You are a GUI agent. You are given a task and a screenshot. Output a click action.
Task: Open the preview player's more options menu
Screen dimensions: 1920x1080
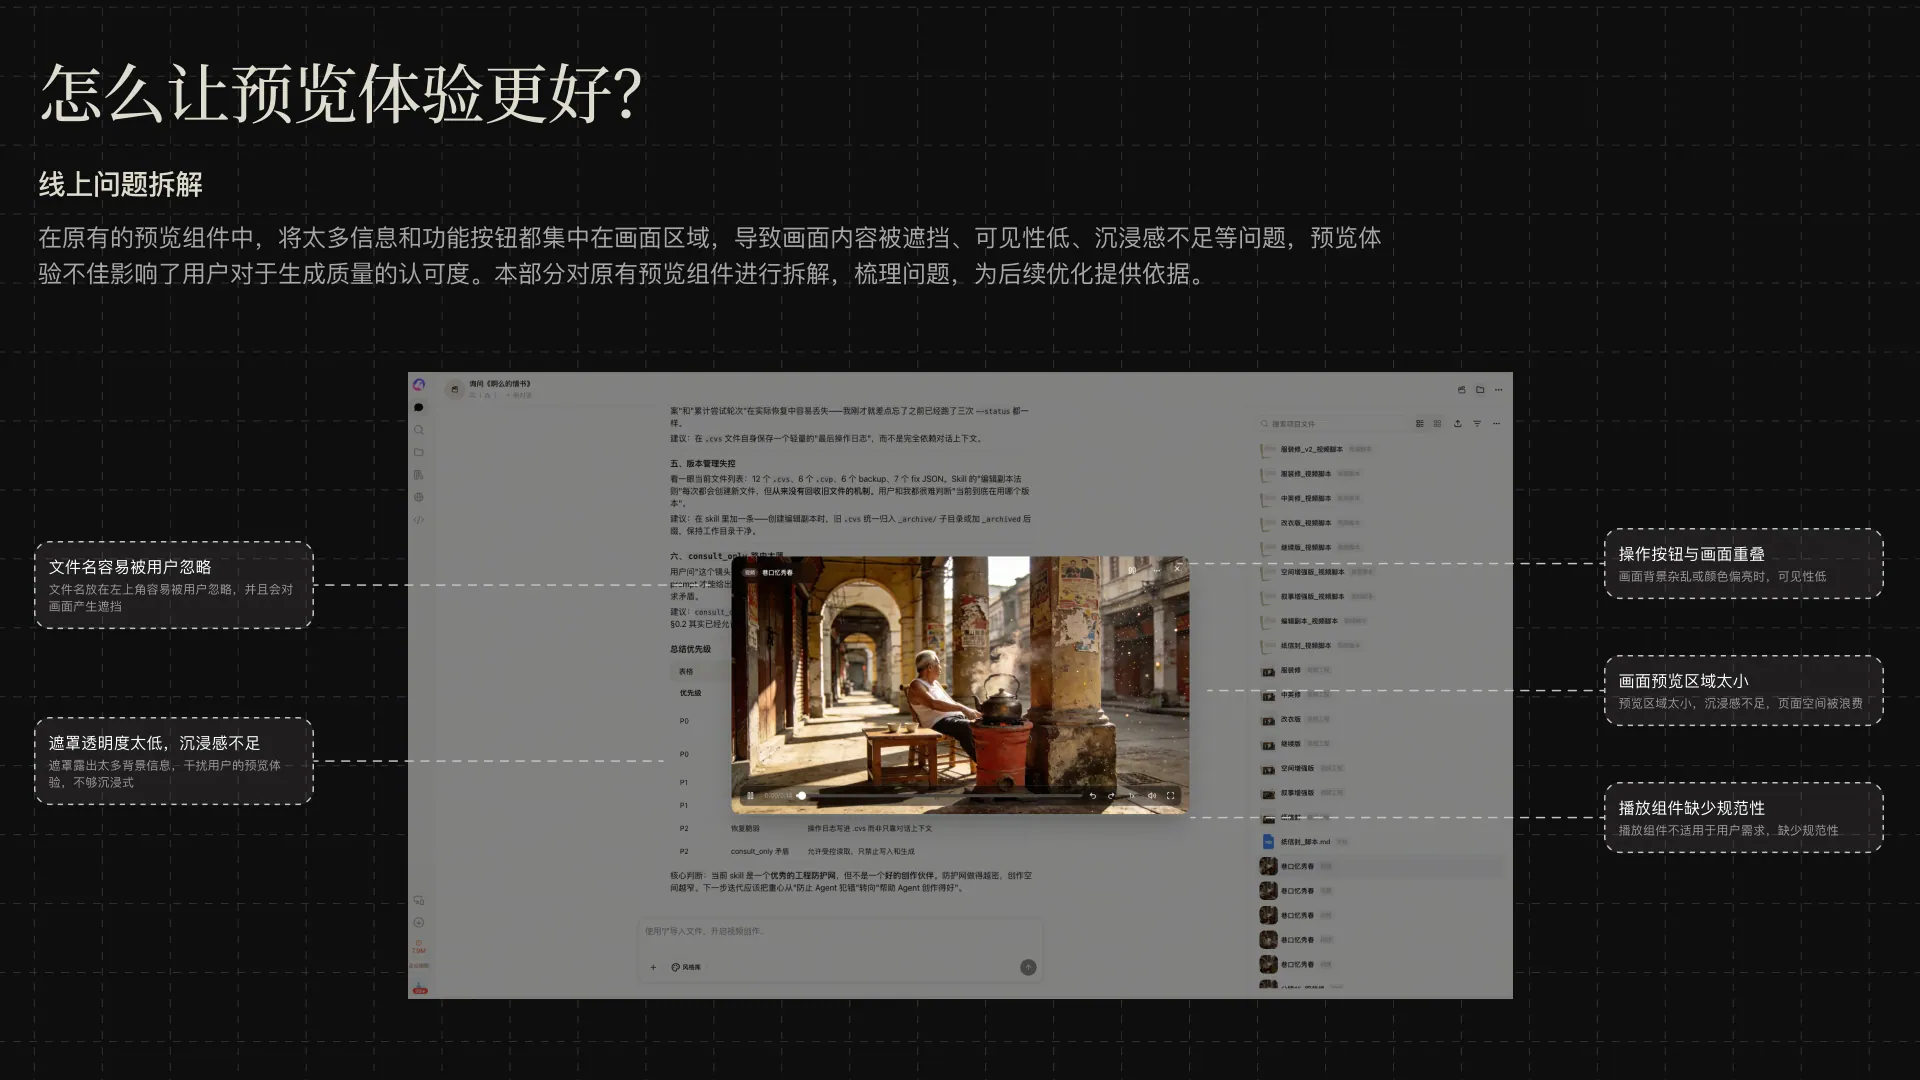click(x=1155, y=570)
